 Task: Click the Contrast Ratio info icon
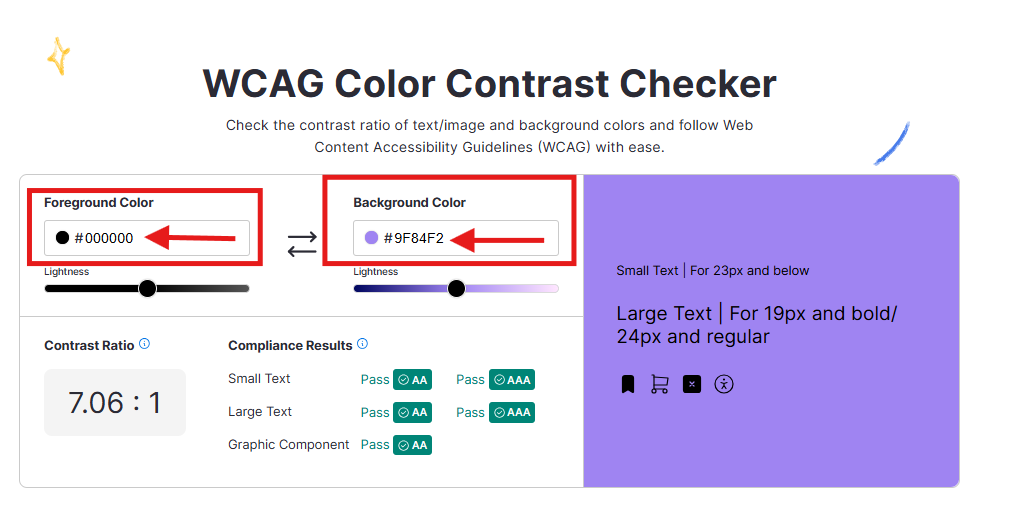(144, 344)
